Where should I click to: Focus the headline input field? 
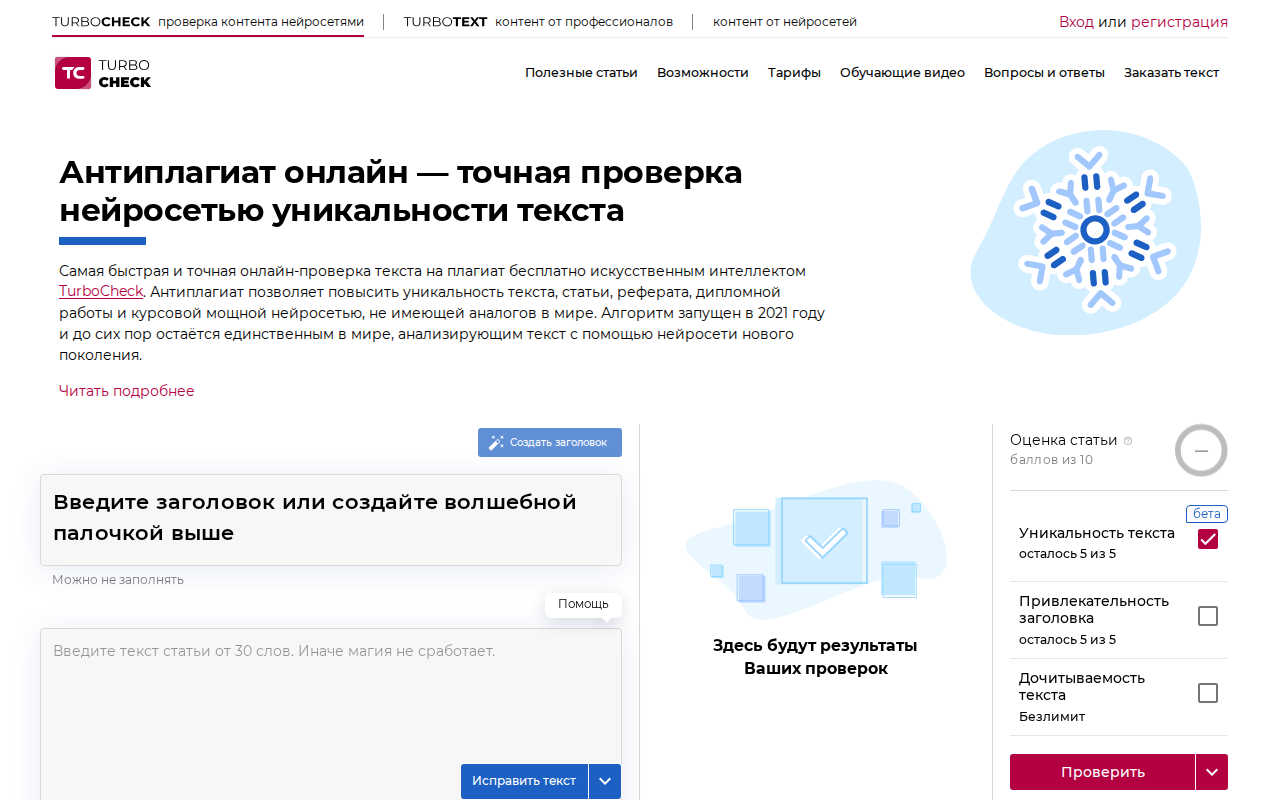(331, 519)
